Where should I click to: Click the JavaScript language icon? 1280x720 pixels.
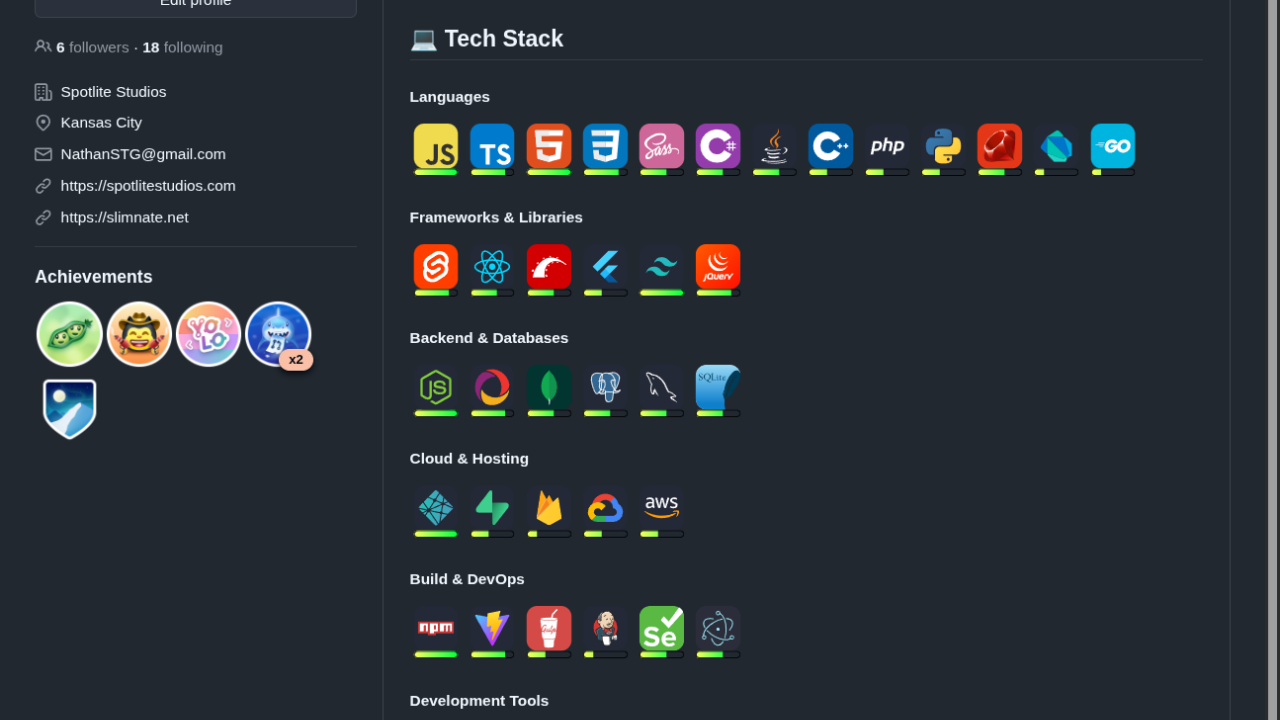(x=435, y=146)
